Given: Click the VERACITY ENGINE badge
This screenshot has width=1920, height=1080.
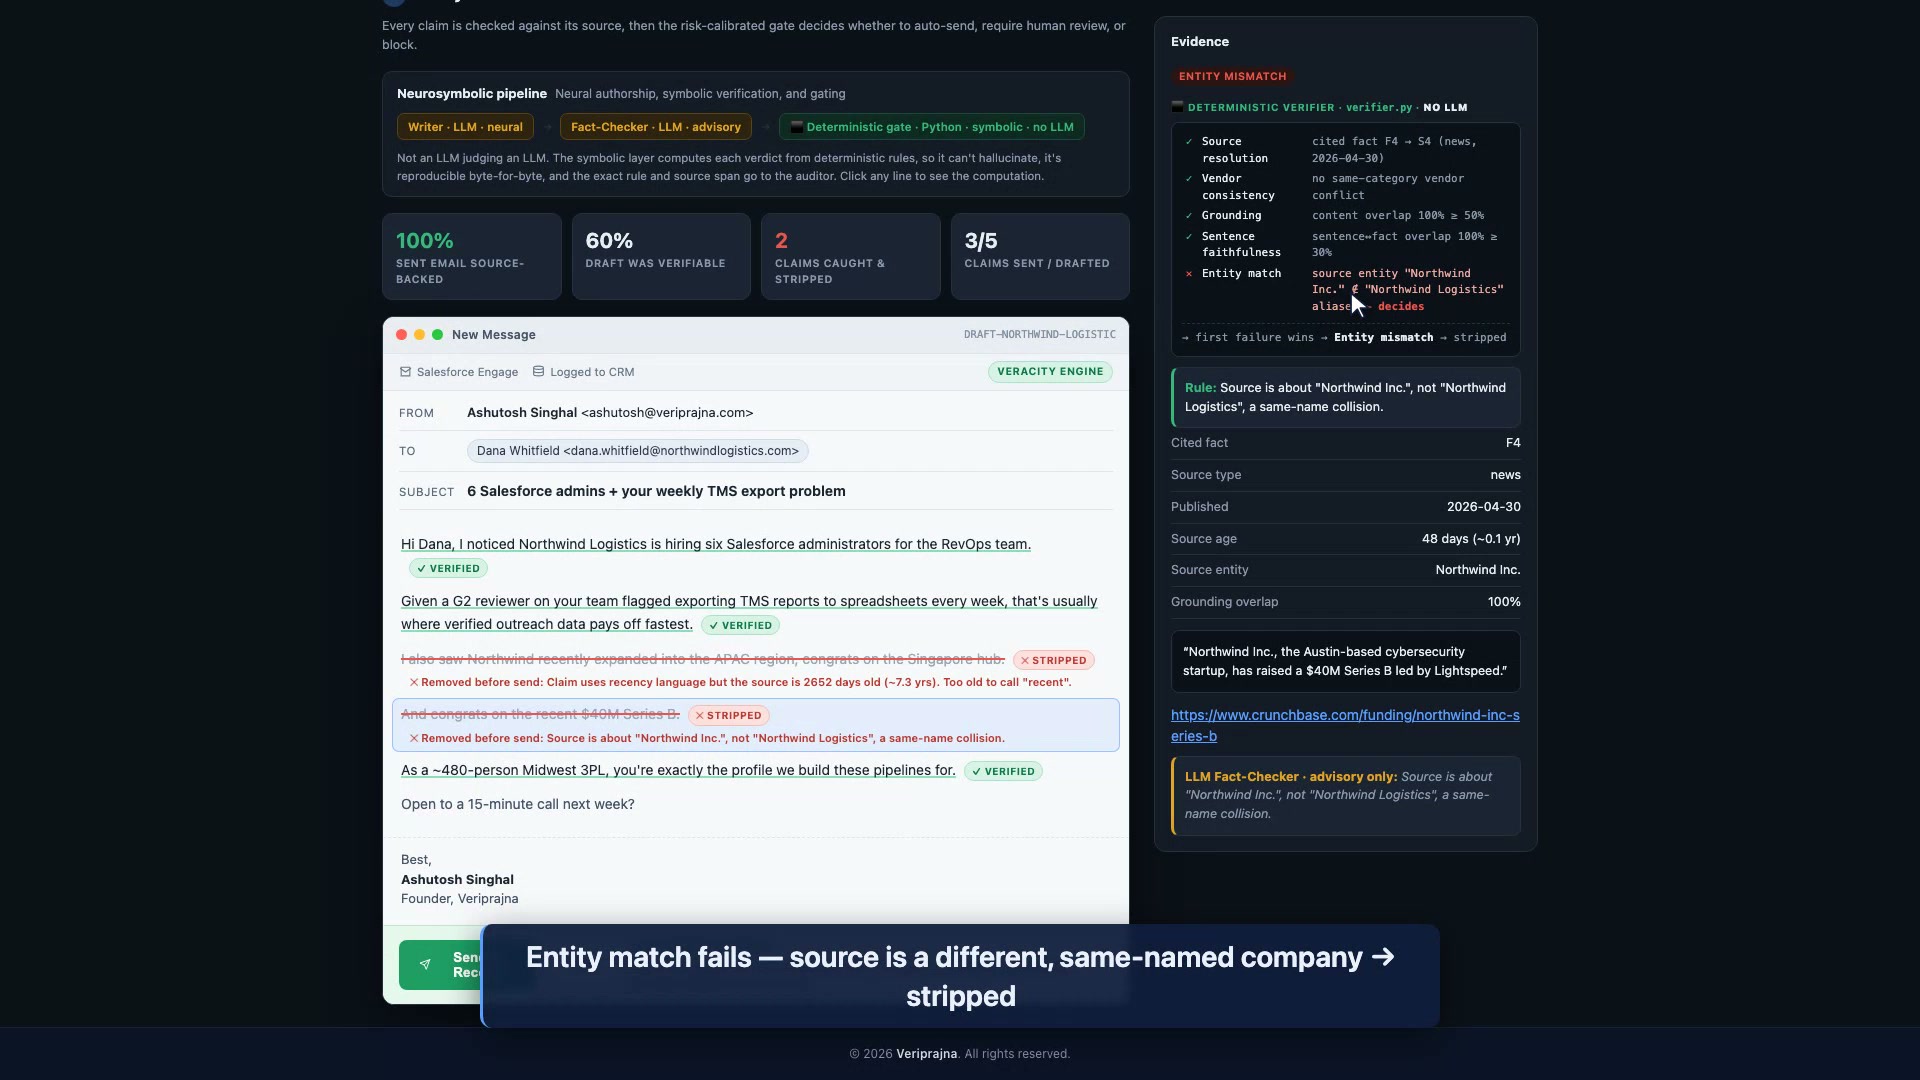Looking at the screenshot, I should [1050, 371].
